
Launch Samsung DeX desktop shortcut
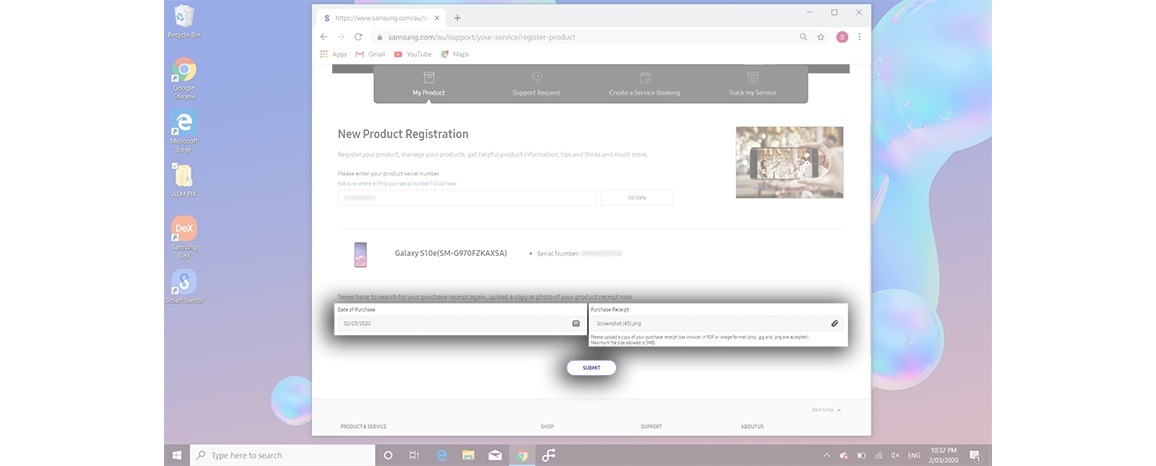(x=184, y=237)
